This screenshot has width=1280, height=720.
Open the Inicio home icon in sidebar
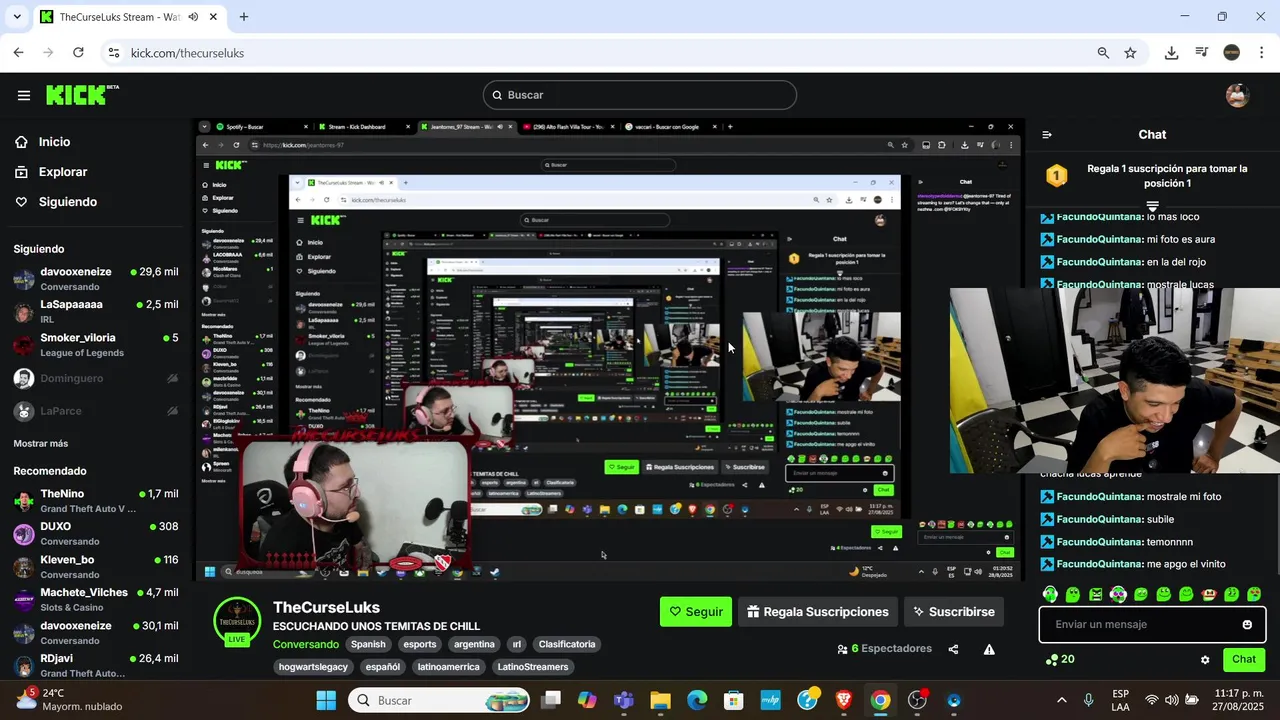tap(21, 142)
